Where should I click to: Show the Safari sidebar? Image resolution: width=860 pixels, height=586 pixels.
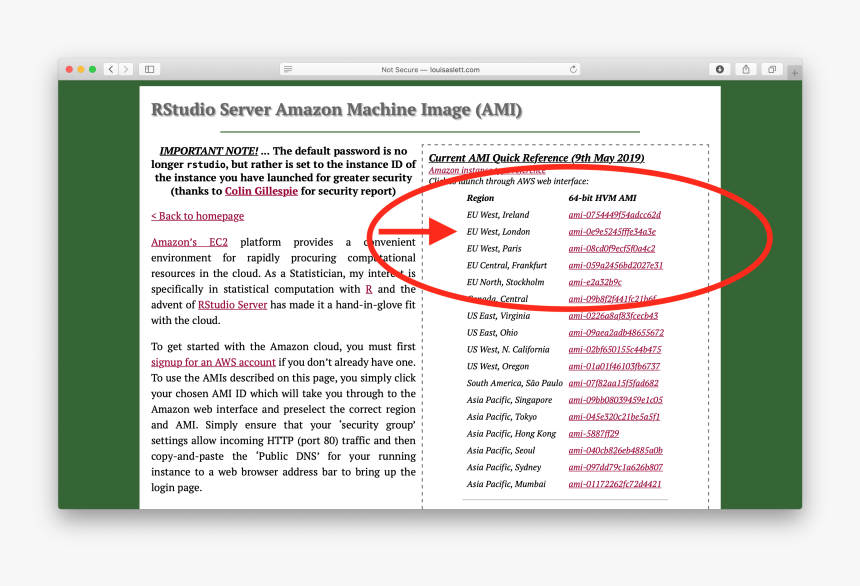click(150, 69)
